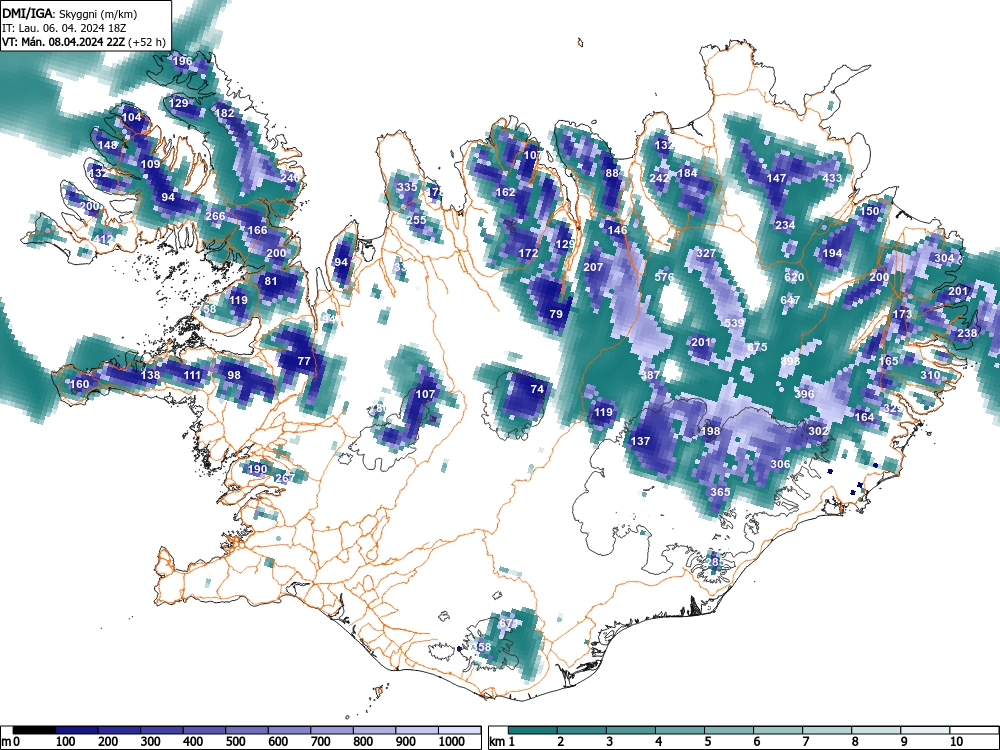
Task: Click visibility value 98 on the map
Action: [234, 374]
